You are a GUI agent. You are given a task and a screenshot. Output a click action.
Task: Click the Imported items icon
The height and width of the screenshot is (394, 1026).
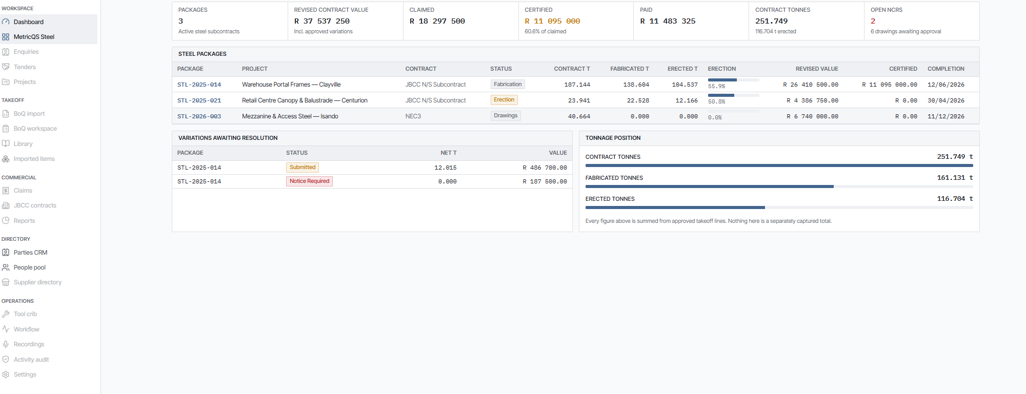pyautogui.click(x=6, y=158)
